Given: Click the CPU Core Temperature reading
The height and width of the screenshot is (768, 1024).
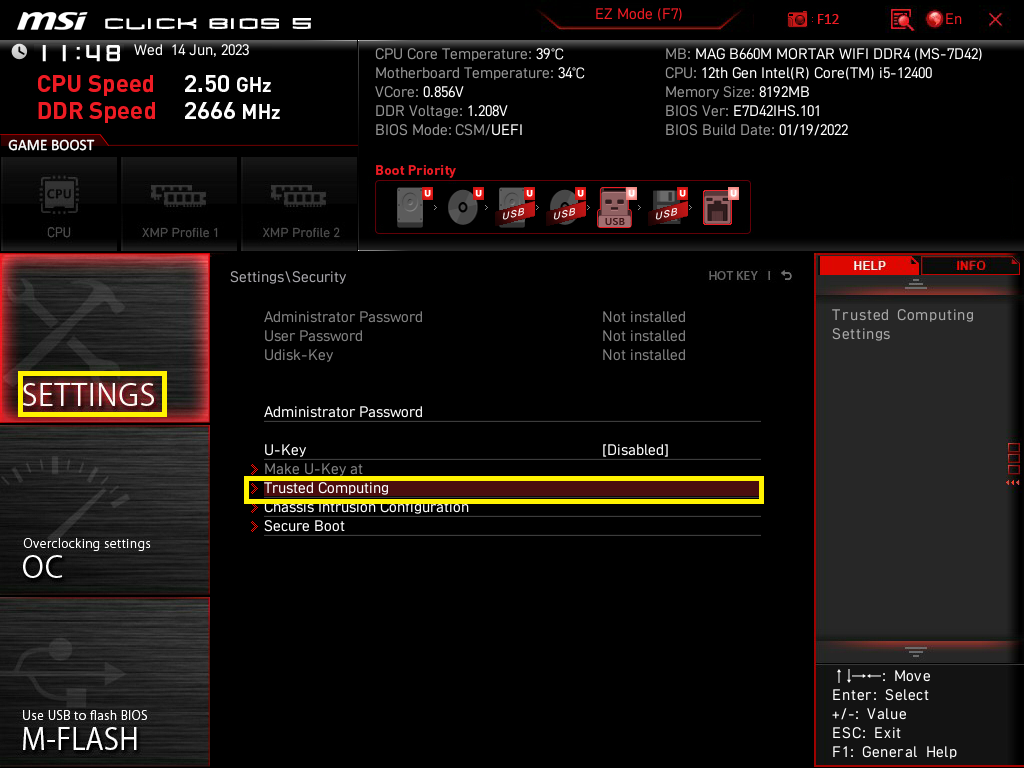Looking at the screenshot, I should tap(469, 54).
